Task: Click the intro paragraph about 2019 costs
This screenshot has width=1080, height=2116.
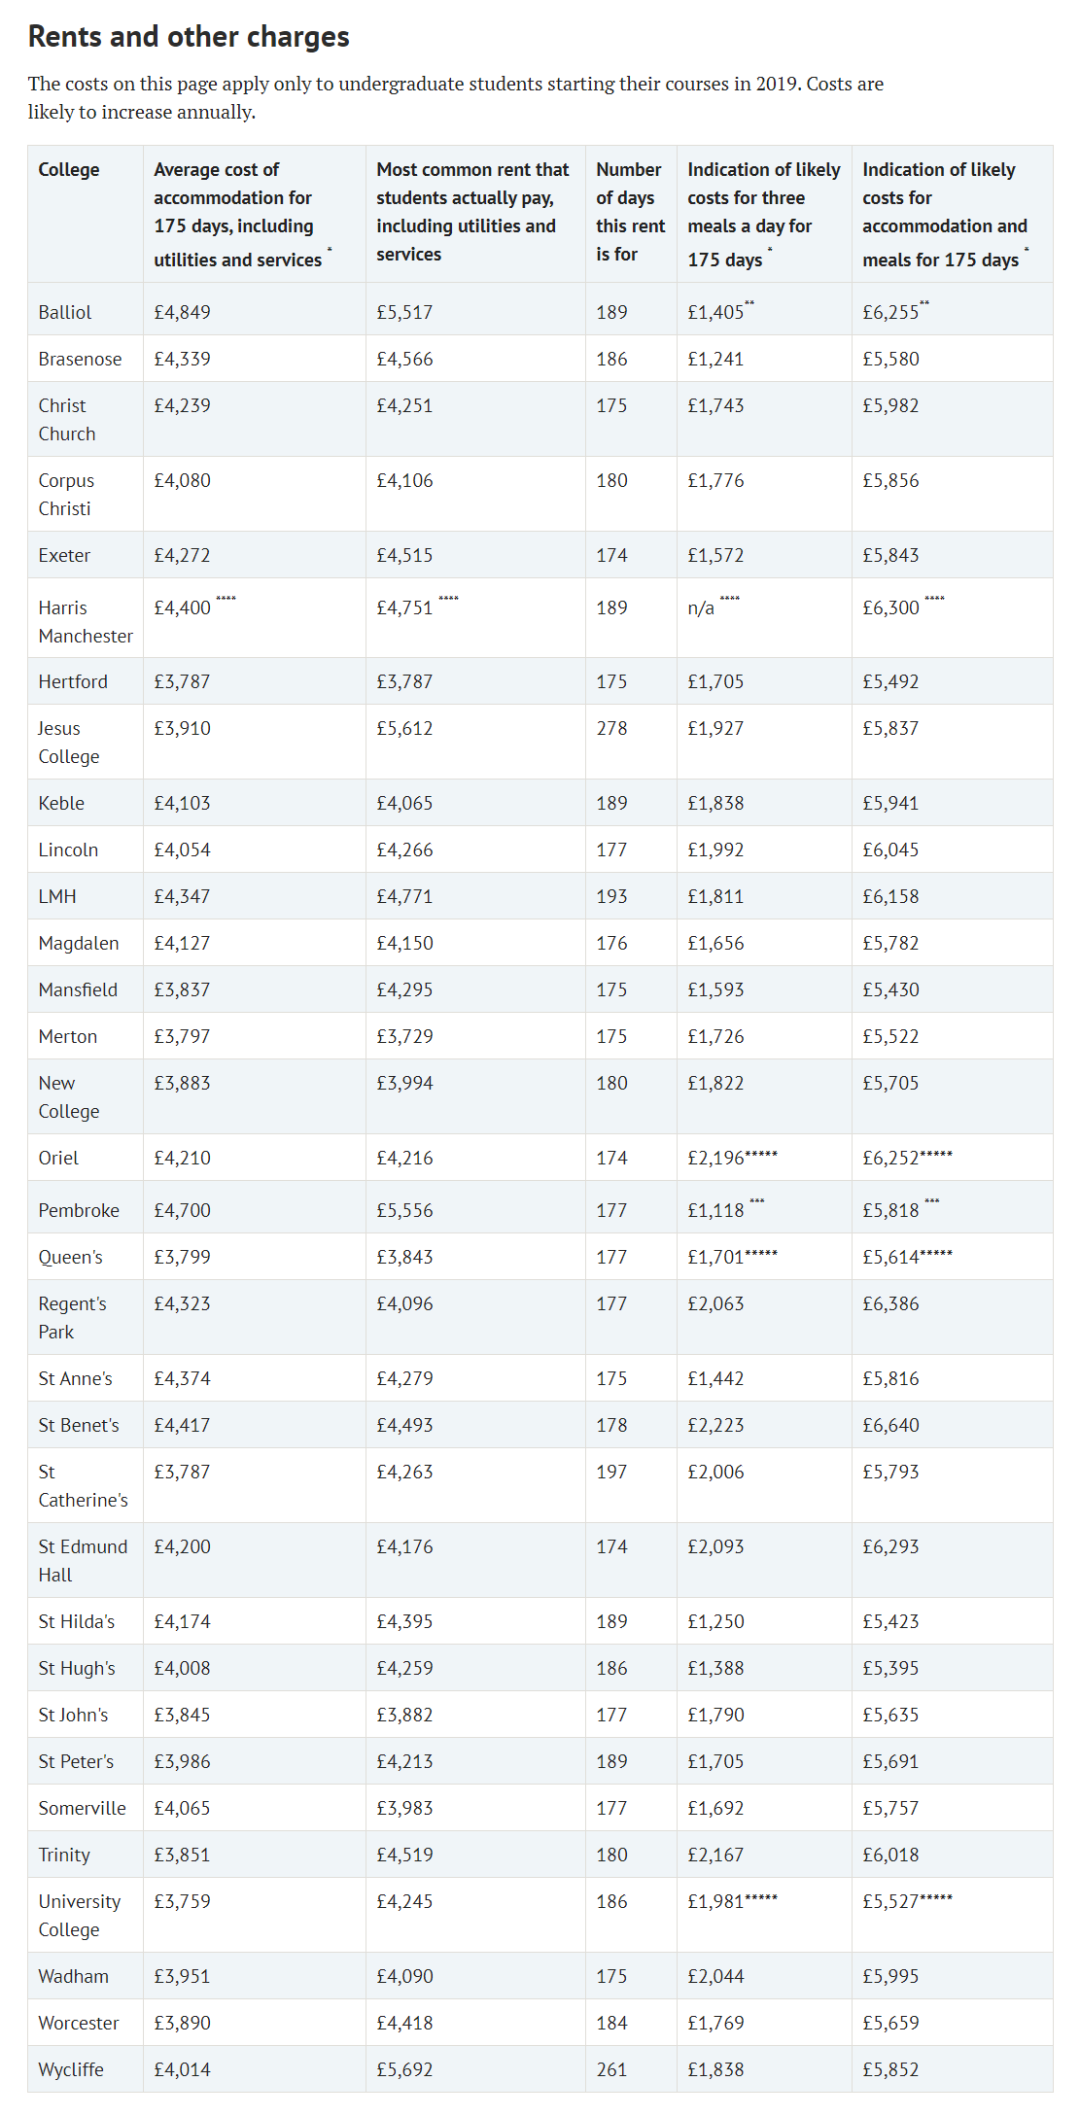Action: pyautogui.click(x=455, y=98)
